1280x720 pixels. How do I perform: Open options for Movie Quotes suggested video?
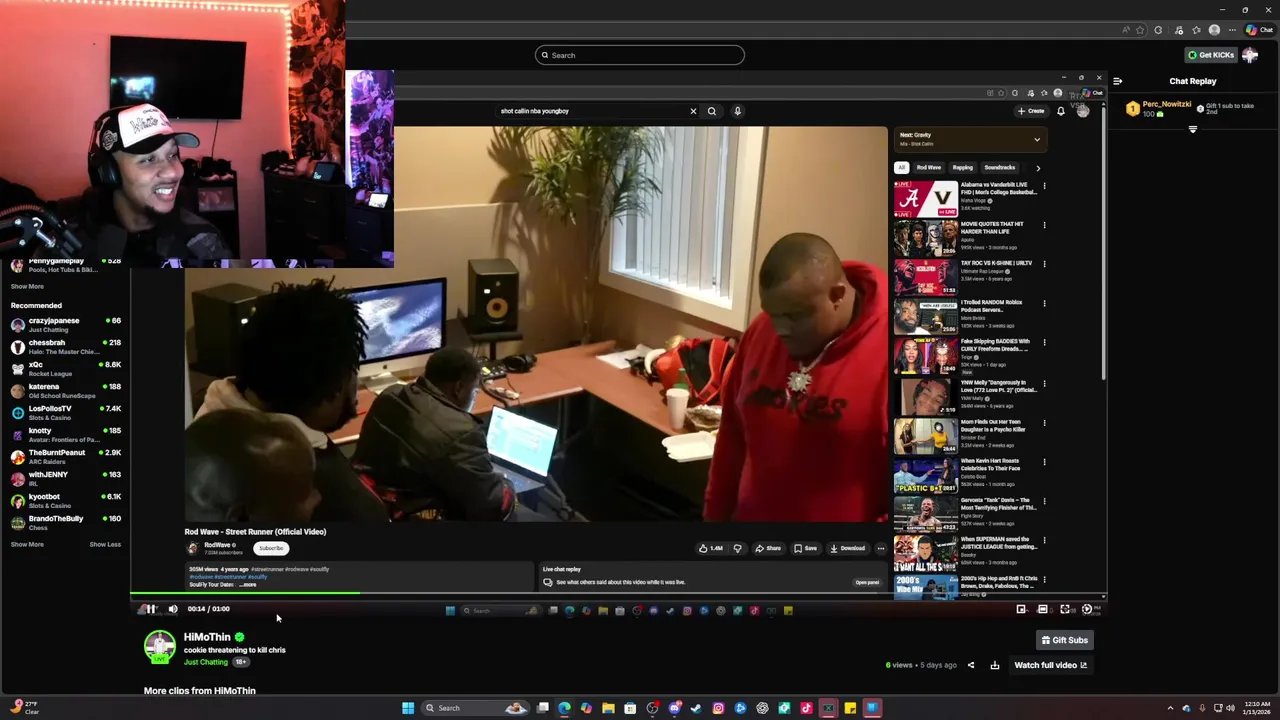coord(1044,225)
